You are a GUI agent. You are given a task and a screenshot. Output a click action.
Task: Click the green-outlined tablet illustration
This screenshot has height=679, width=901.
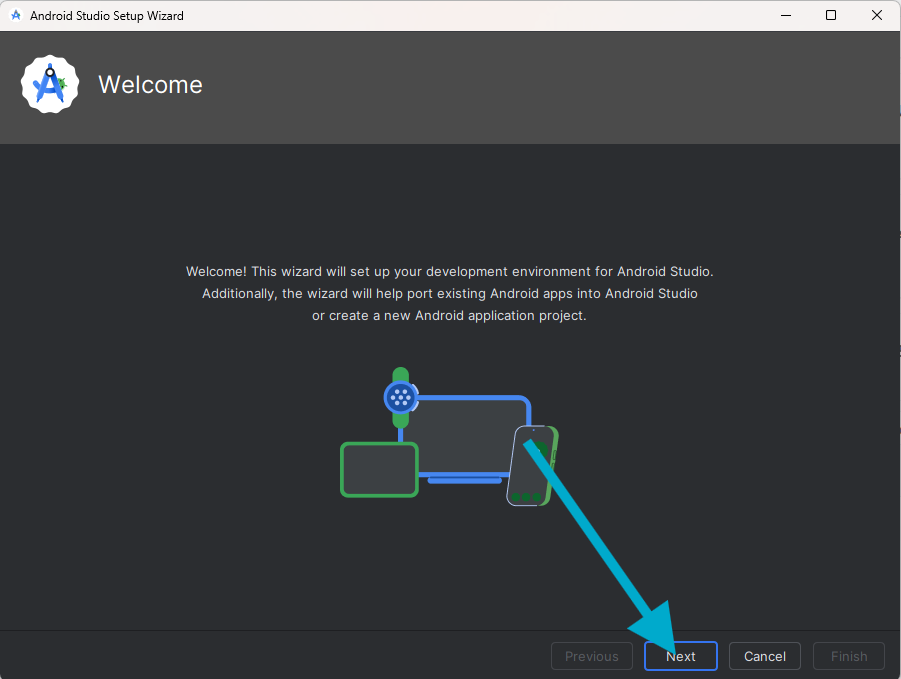coord(379,469)
